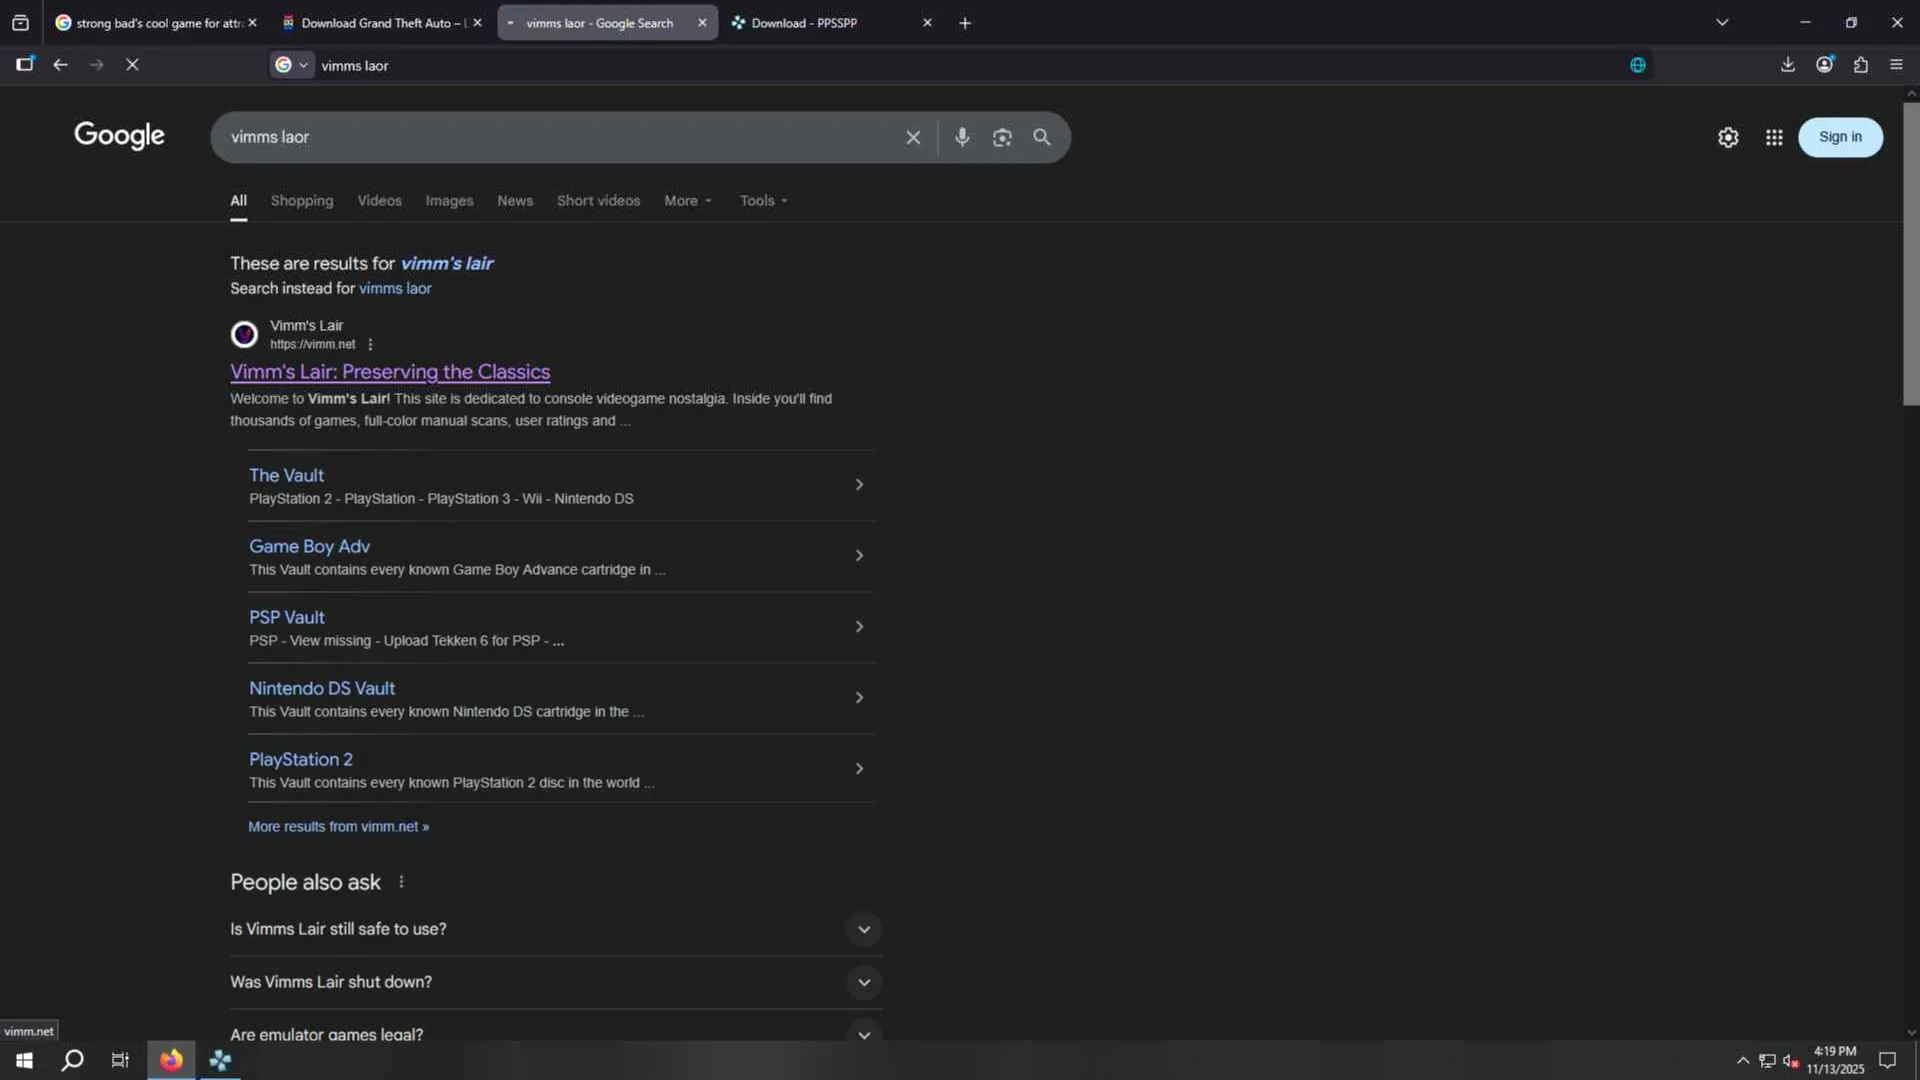Open Google Lens image search icon
The width and height of the screenshot is (1920, 1080).
pyautogui.click(x=1002, y=137)
